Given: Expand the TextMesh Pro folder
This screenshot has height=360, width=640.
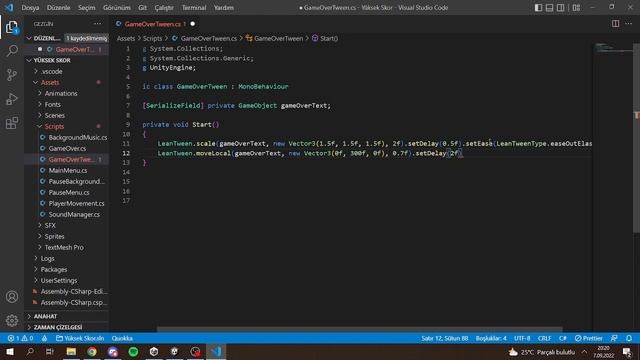Looking at the screenshot, I should click(67, 247).
